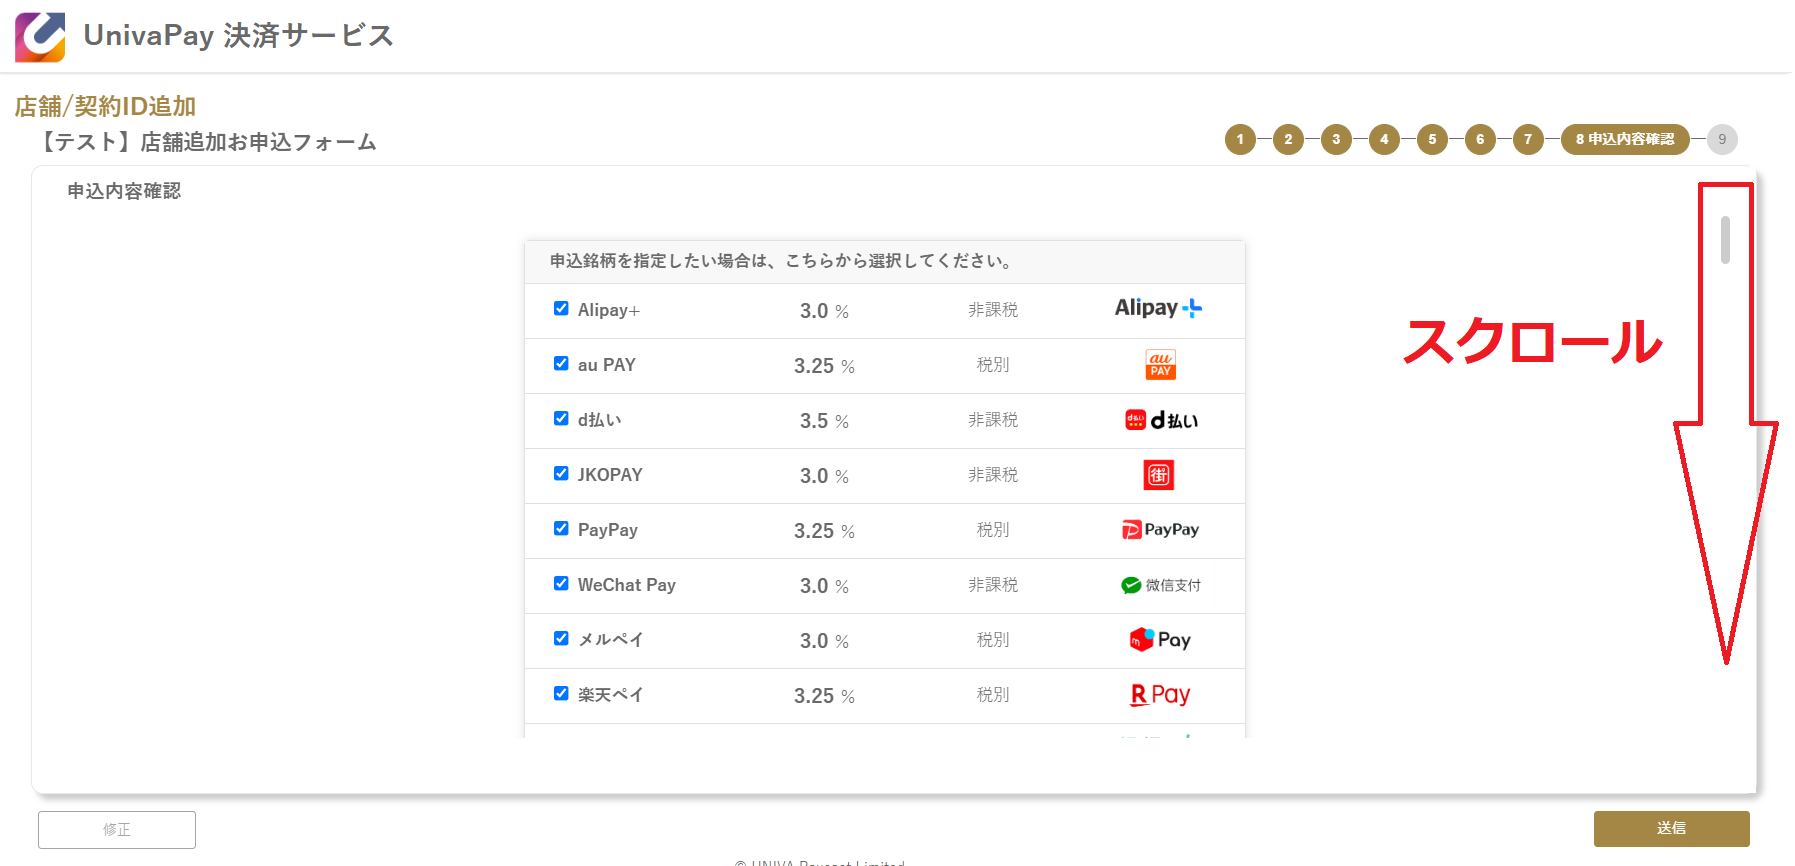Go to step 4 in progress indicator

(1384, 139)
